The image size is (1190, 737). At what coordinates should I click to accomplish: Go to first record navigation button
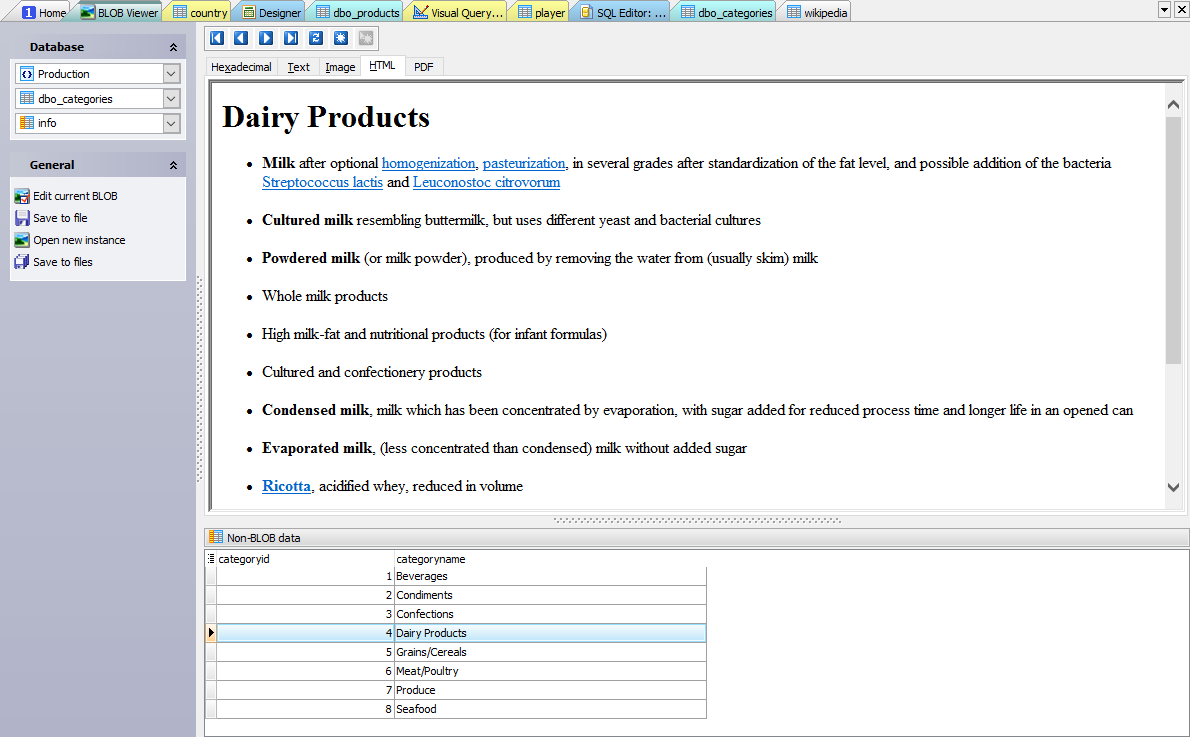pos(217,38)
